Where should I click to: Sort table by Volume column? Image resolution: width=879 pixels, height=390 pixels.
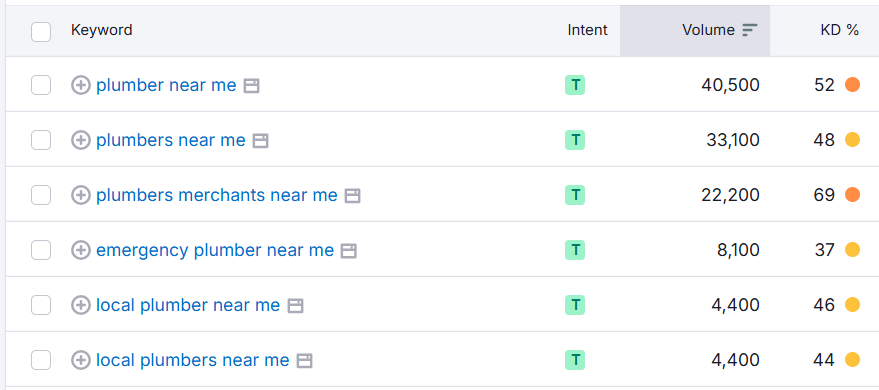click(x=708, y=30)
